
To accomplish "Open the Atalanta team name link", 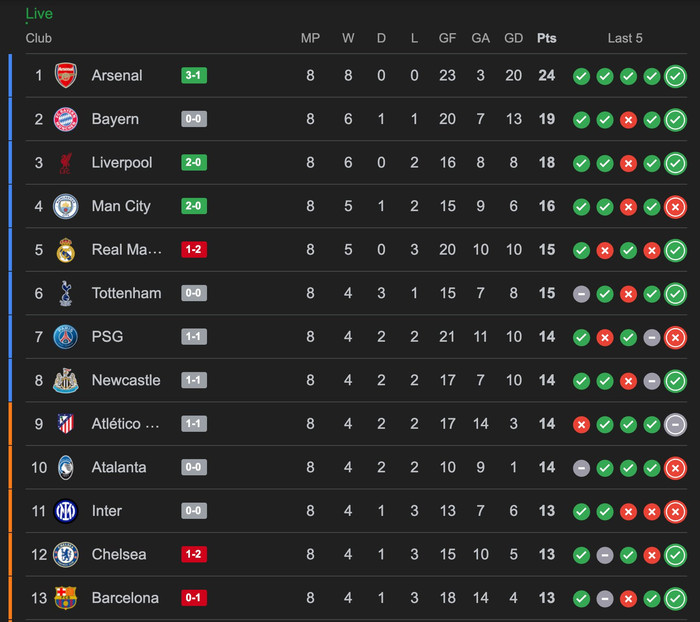I will coord(119,467).
